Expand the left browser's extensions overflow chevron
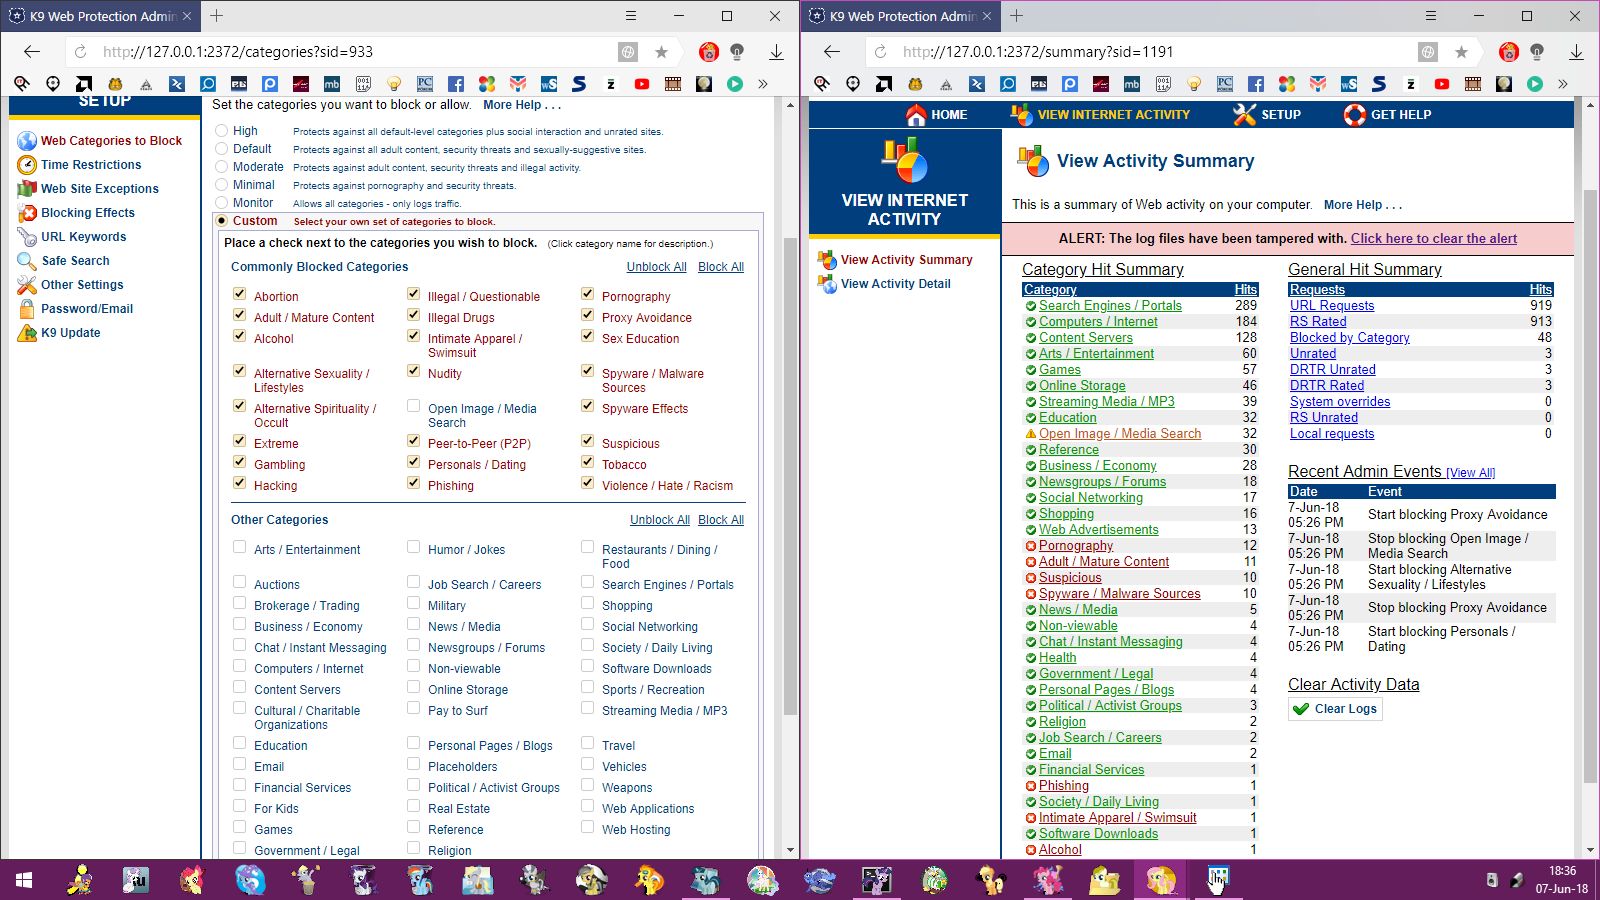 763,84
